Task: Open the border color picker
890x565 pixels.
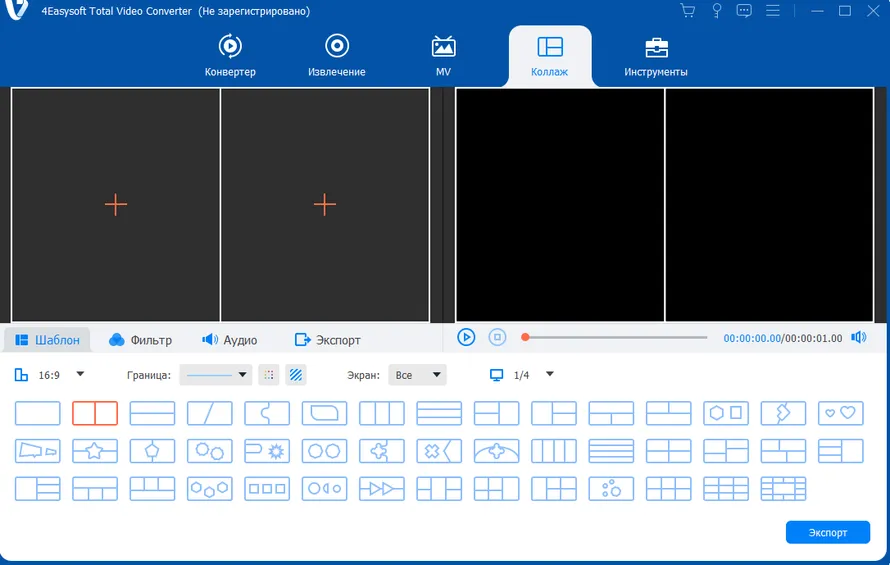Action: pyautogui.click(x=268, y=375)
